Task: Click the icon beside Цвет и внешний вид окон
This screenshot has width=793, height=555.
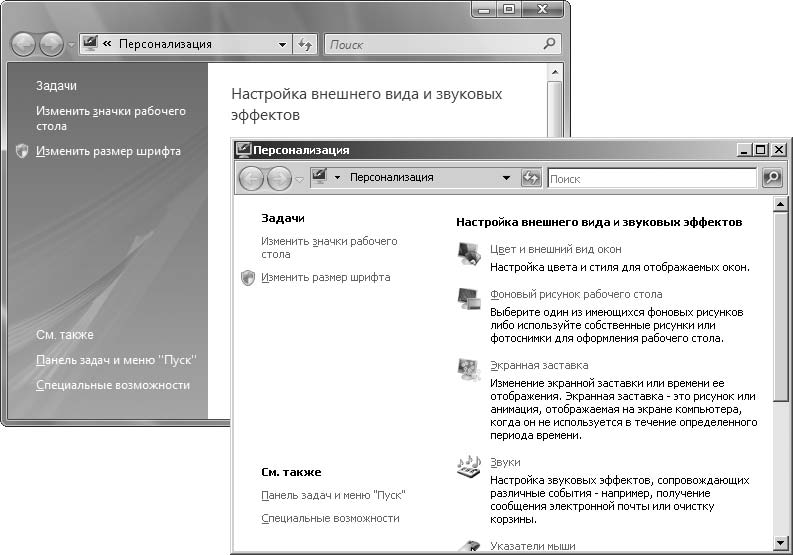Action: point(469,253)
